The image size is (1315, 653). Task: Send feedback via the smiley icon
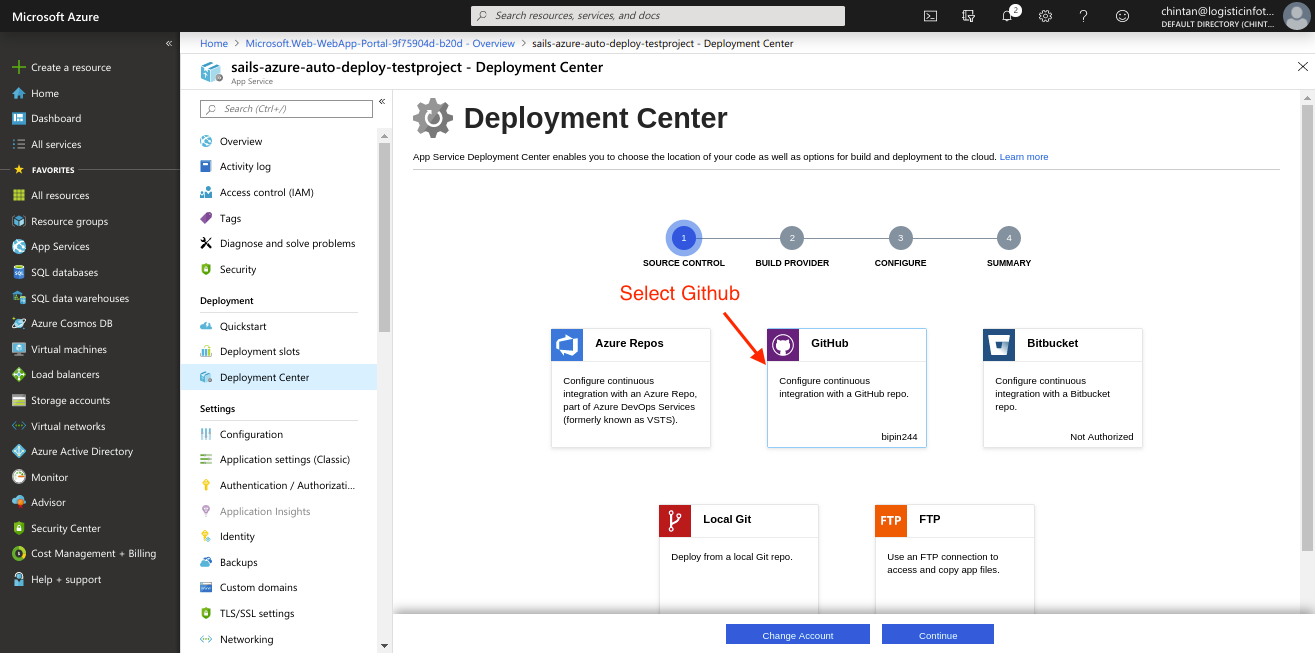click(1122, 15)
